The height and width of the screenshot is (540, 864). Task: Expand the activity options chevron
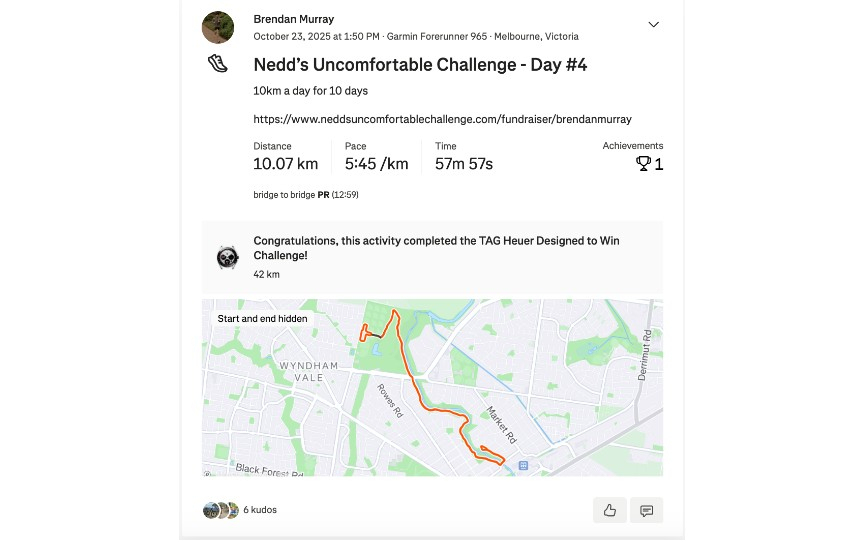pyautogui.click(x=653, y=24)
